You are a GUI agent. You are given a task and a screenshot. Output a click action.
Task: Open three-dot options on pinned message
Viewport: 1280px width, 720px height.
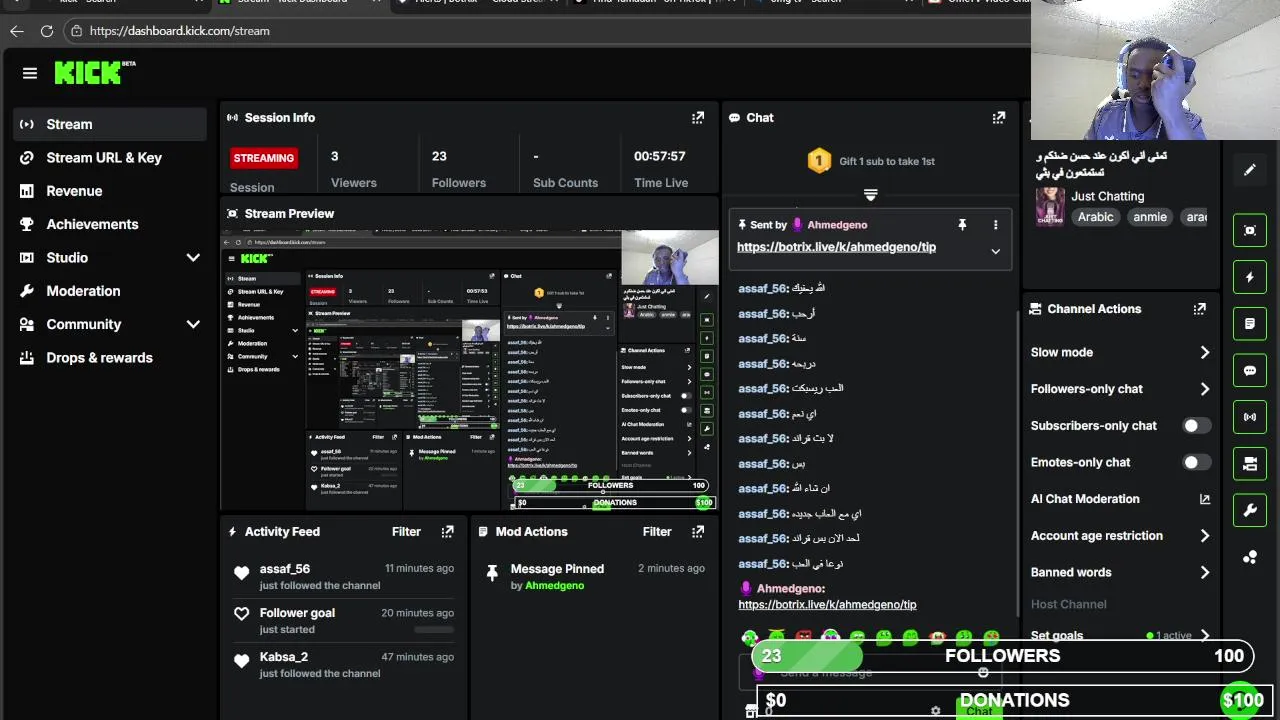point(995,225)
